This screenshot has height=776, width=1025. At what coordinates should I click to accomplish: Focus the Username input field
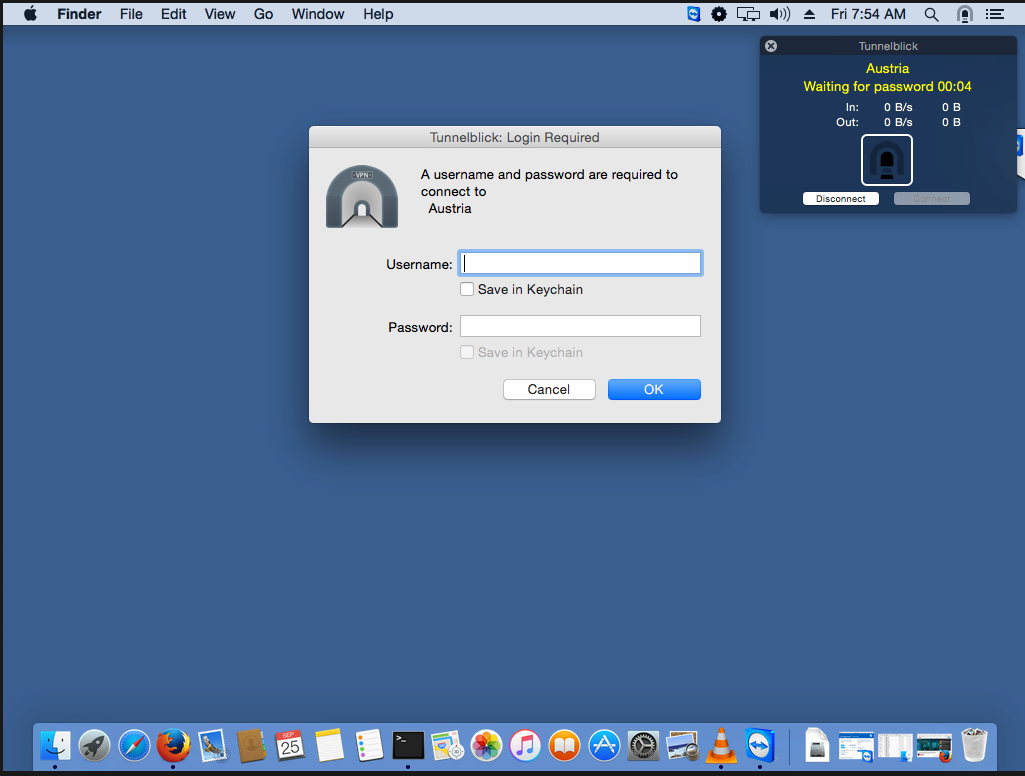[580, 263]
